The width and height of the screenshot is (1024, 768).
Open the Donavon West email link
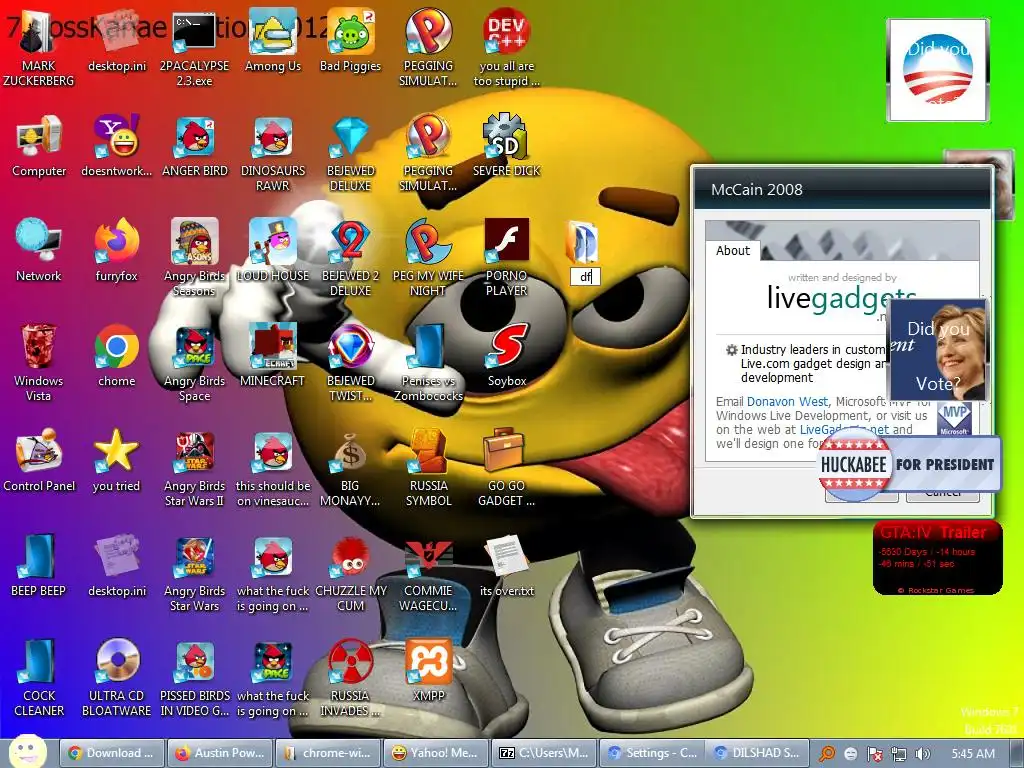(787, 402)
